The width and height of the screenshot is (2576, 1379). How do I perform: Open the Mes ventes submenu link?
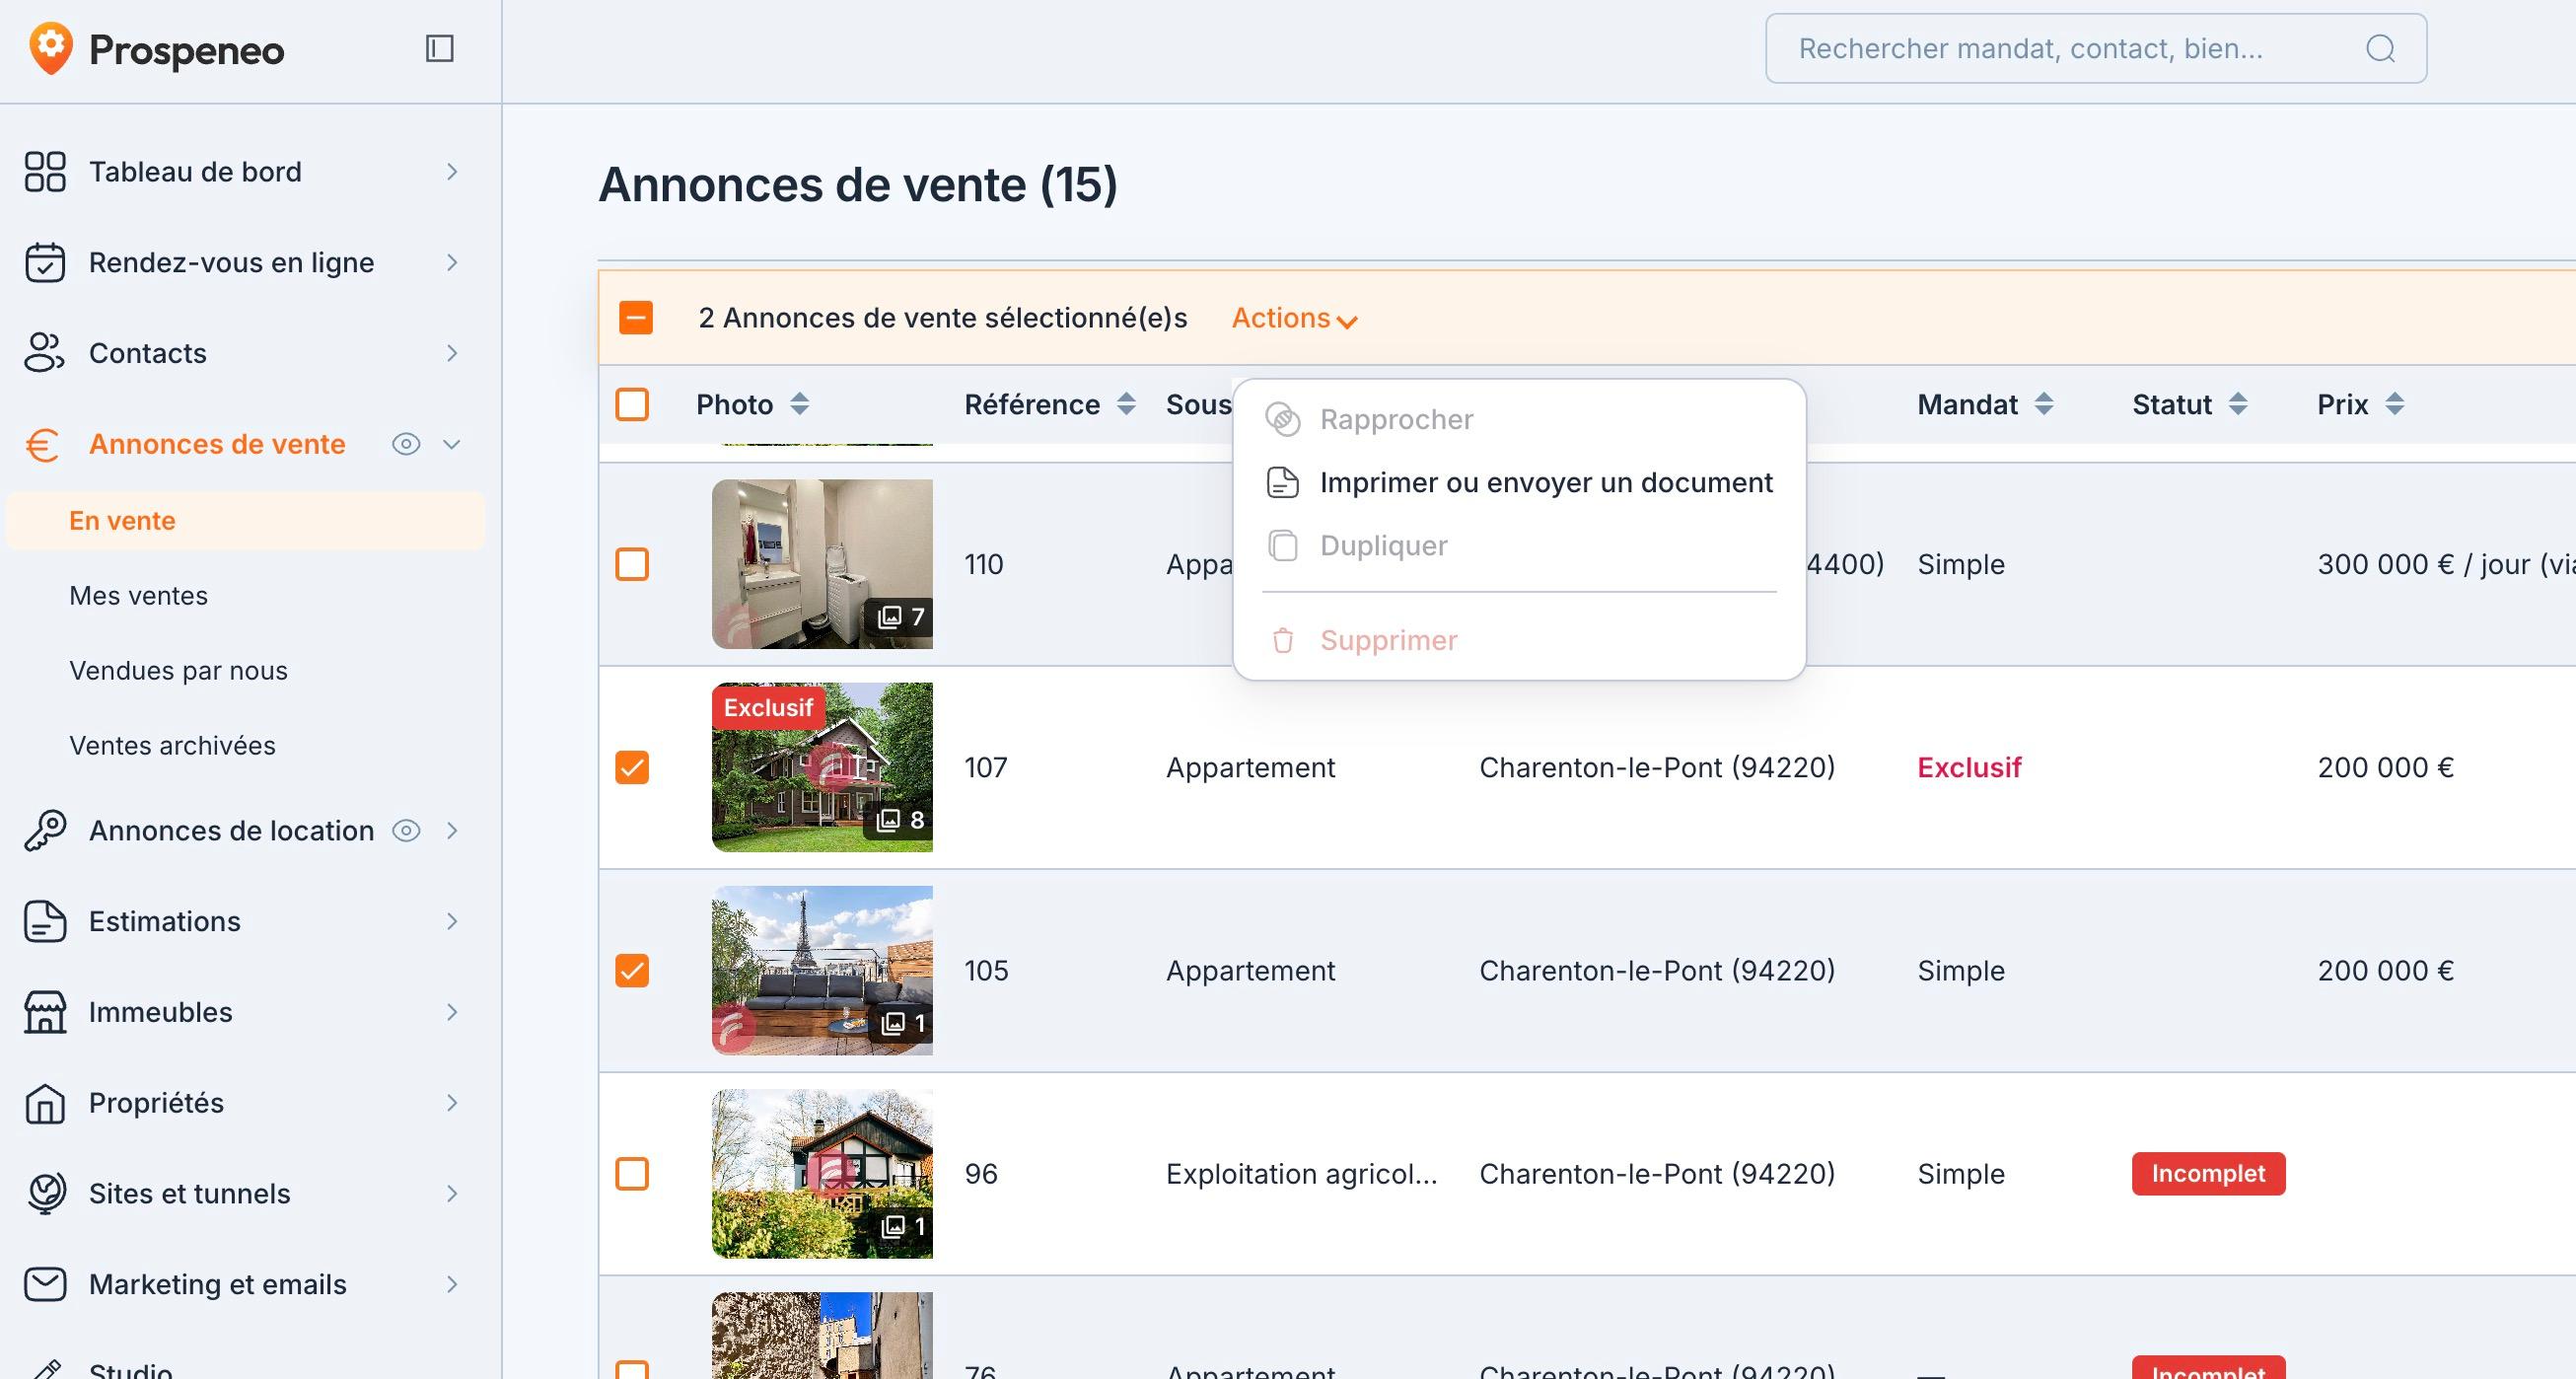pyautogui.click(x=138, y=595)
